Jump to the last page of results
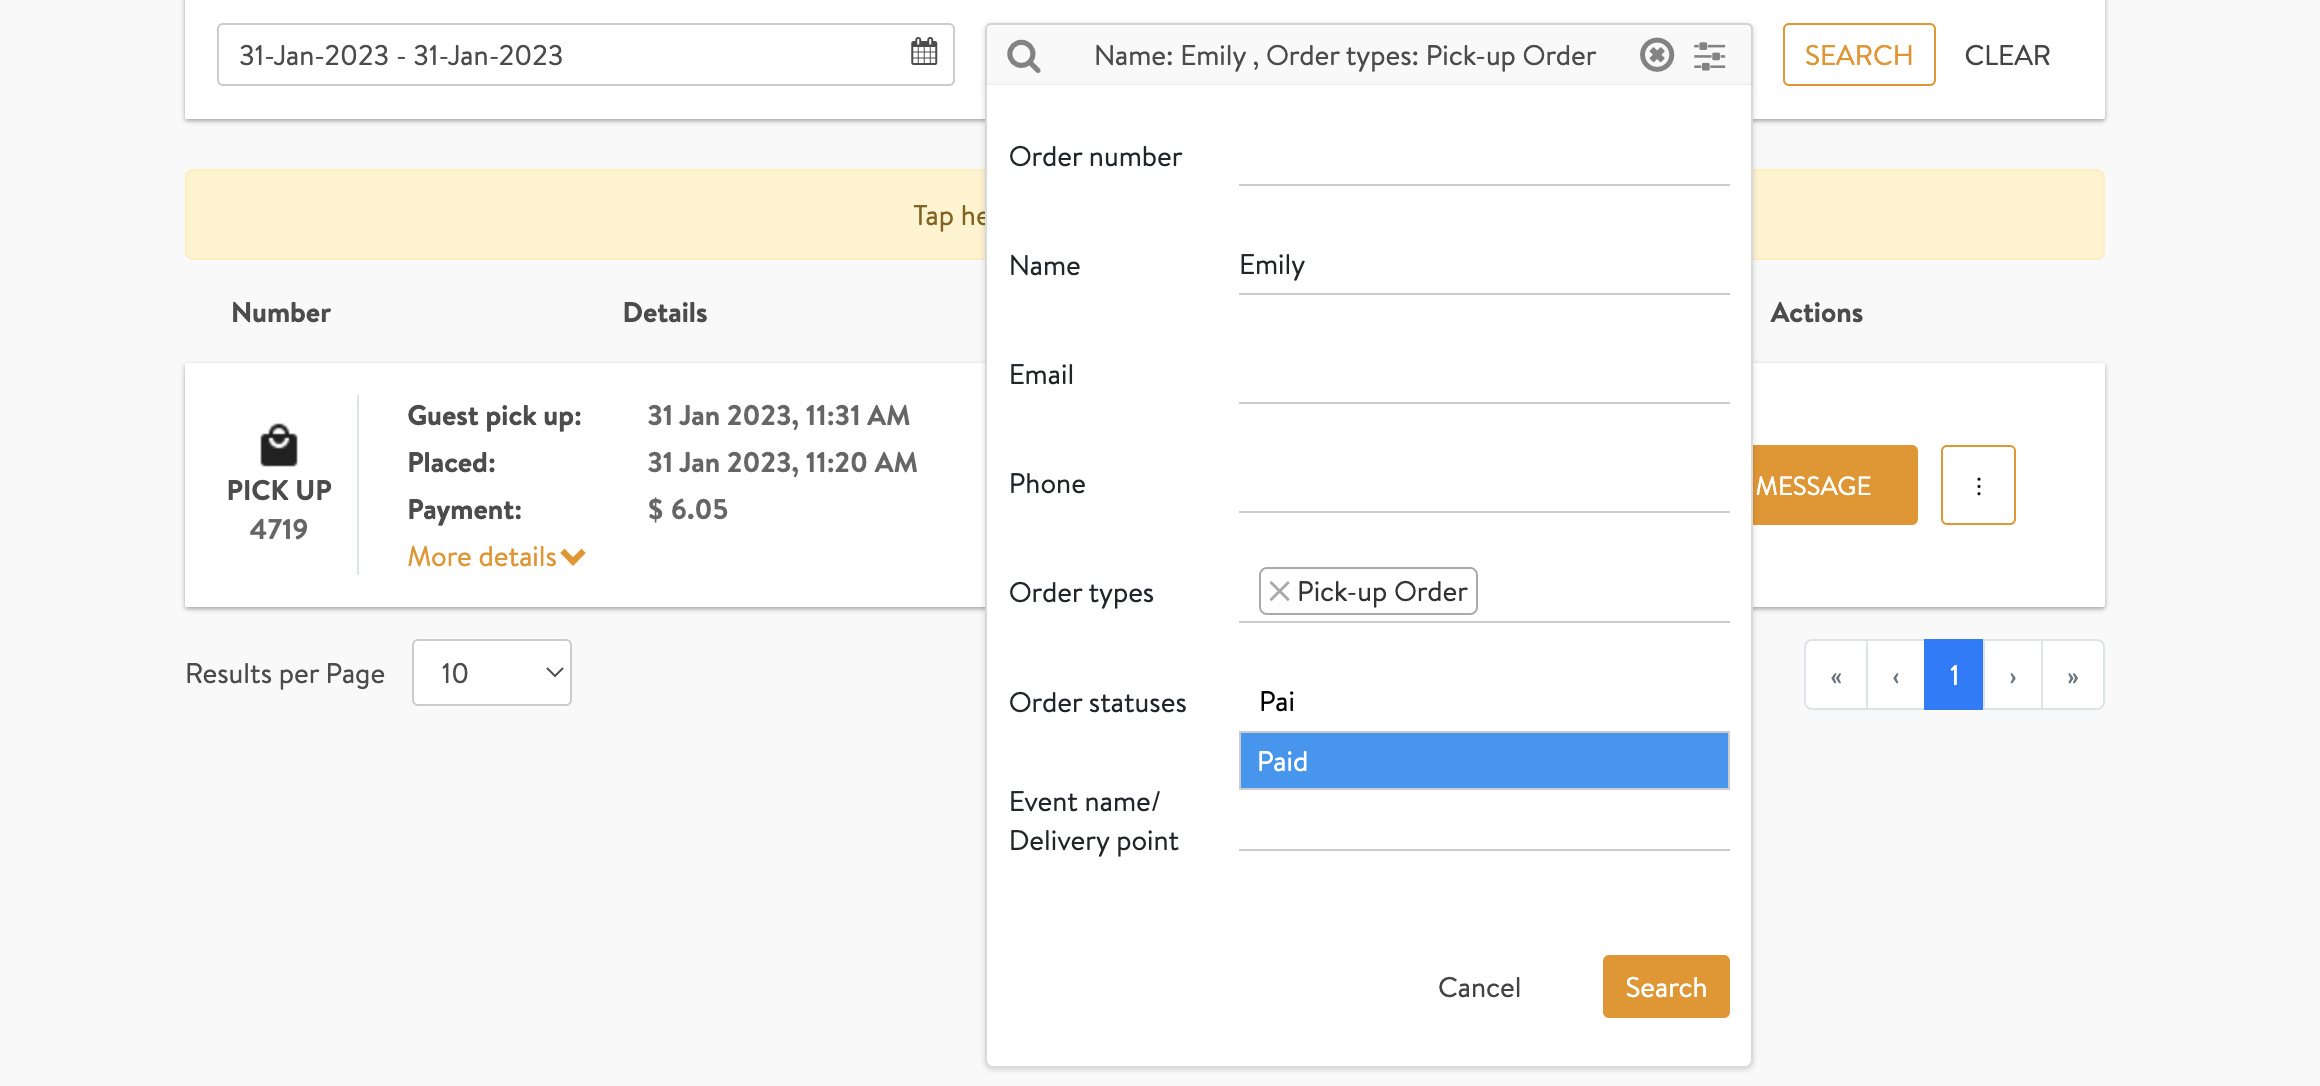 pyautogui.click(x=2072, y=676)
